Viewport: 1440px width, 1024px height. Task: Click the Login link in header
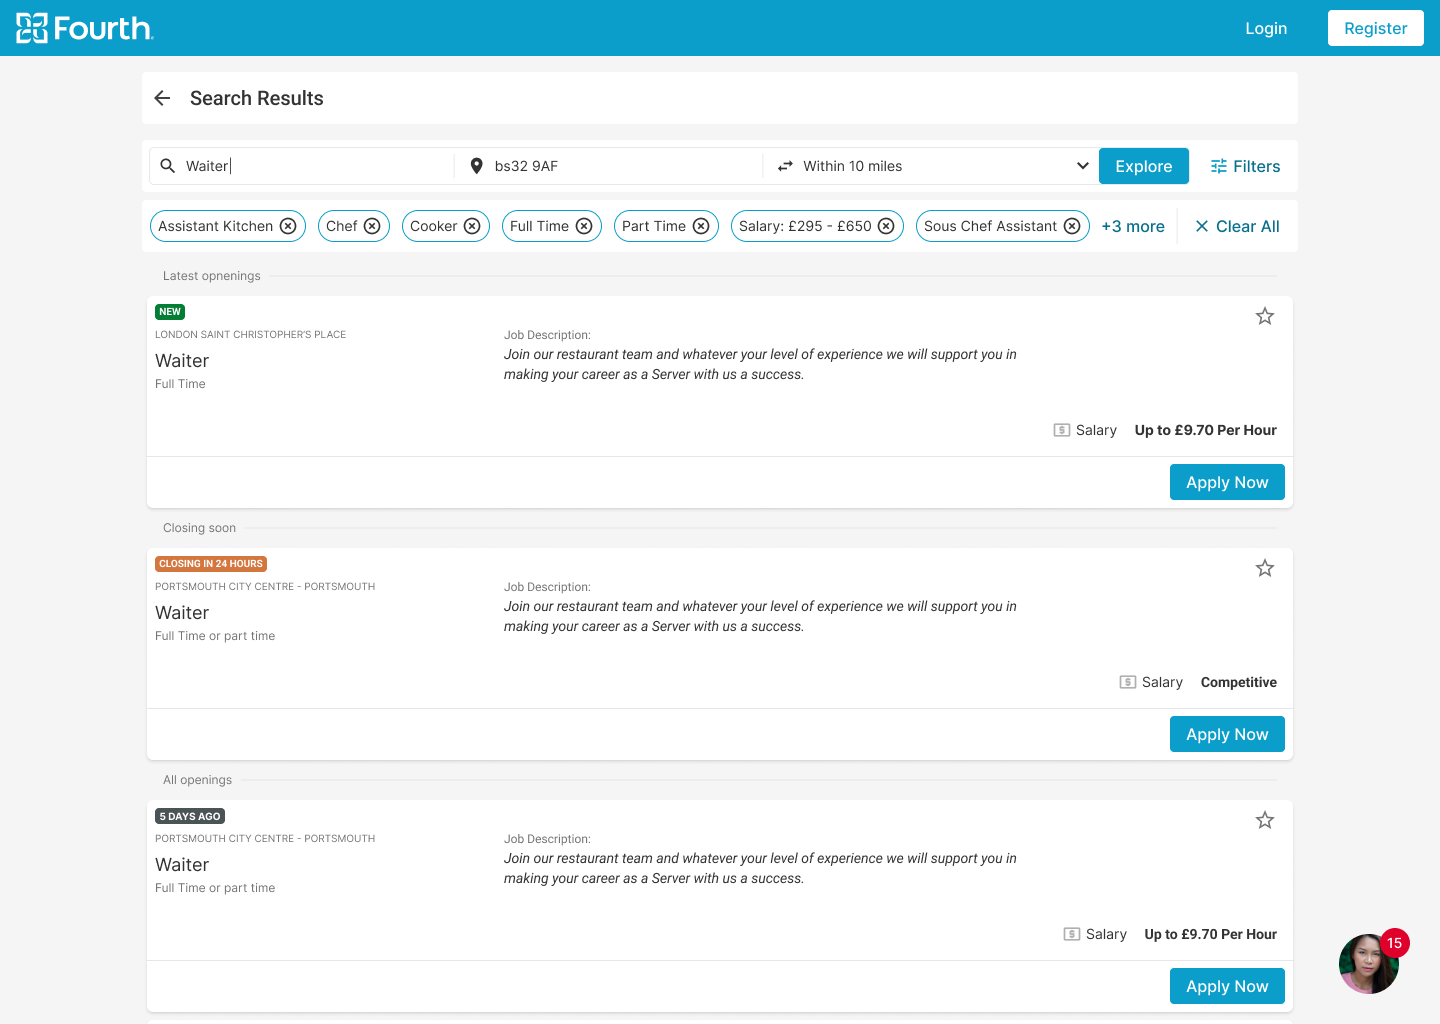[x=1266, y=28]
